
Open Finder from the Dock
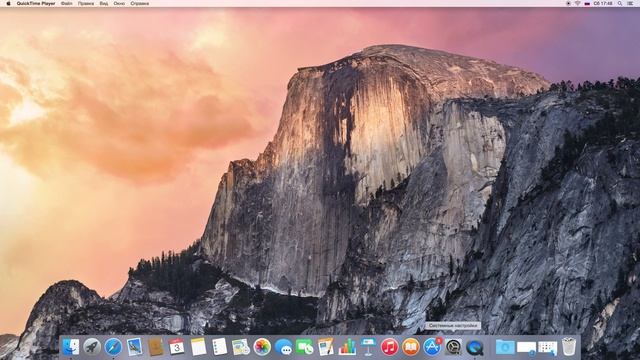[71, 347]
